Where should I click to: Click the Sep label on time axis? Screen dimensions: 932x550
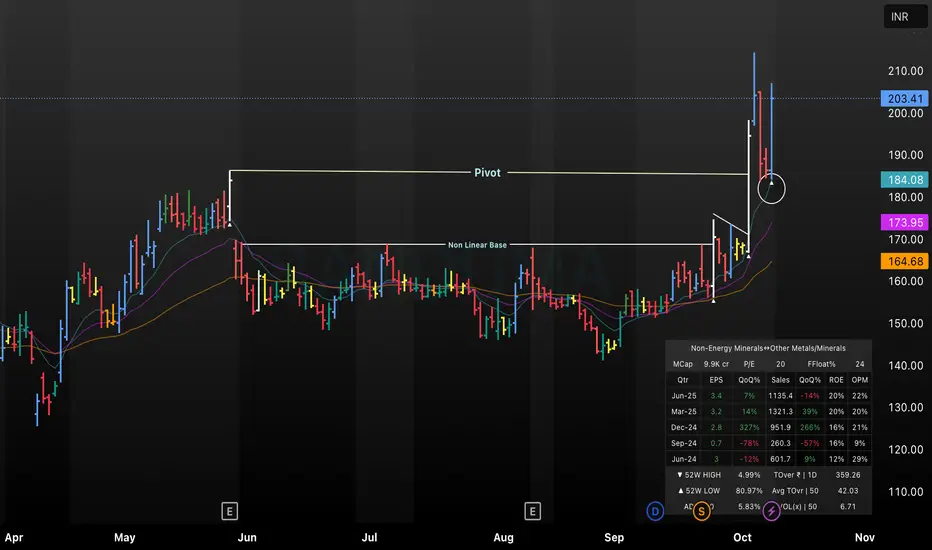point(614,538)
